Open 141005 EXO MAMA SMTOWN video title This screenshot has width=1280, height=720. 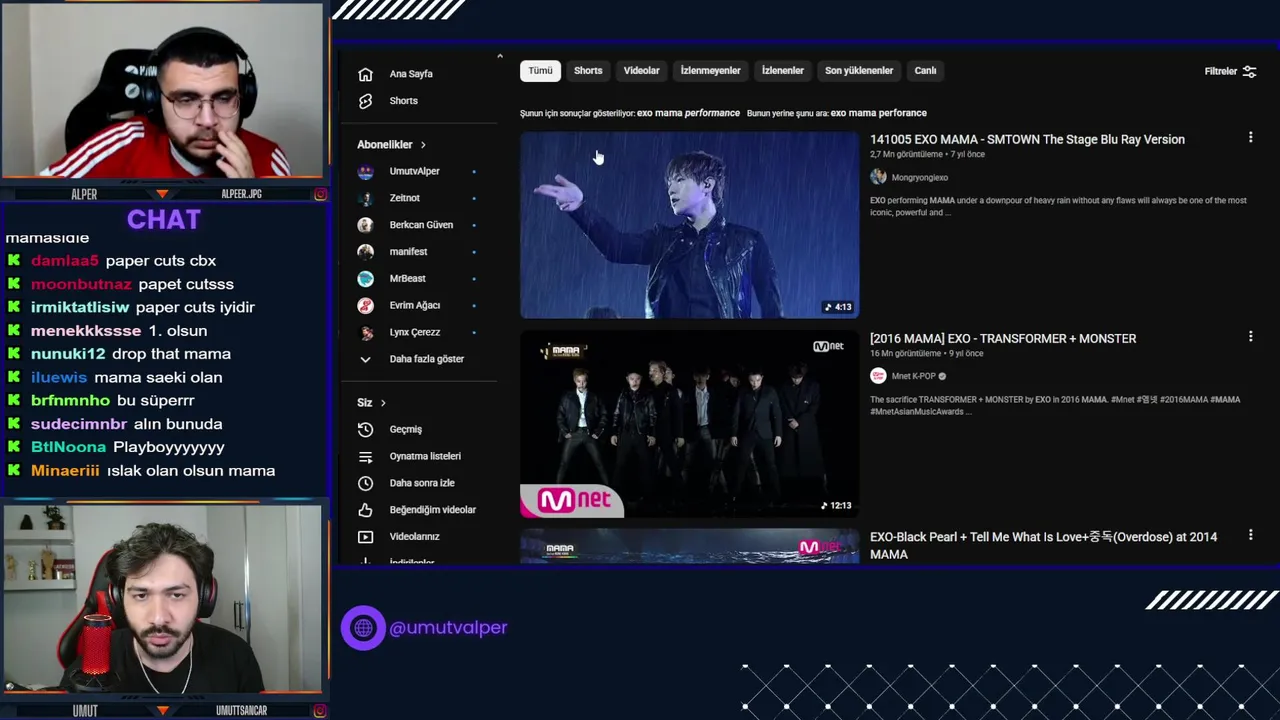click(x=1027, y=140)
